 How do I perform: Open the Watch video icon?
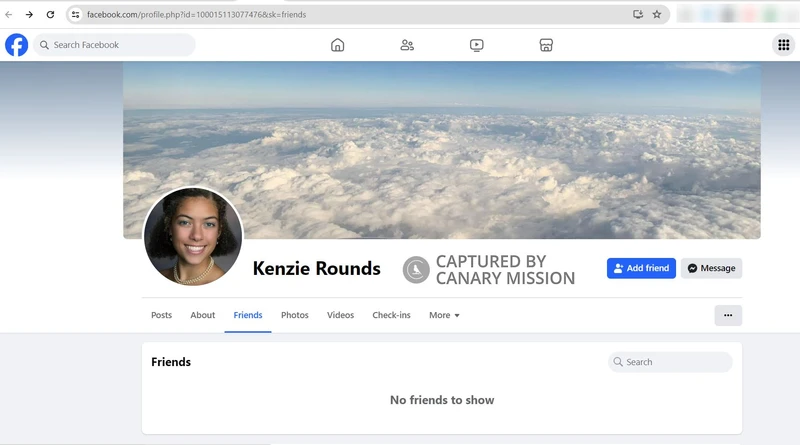click(x=477, y=45)
